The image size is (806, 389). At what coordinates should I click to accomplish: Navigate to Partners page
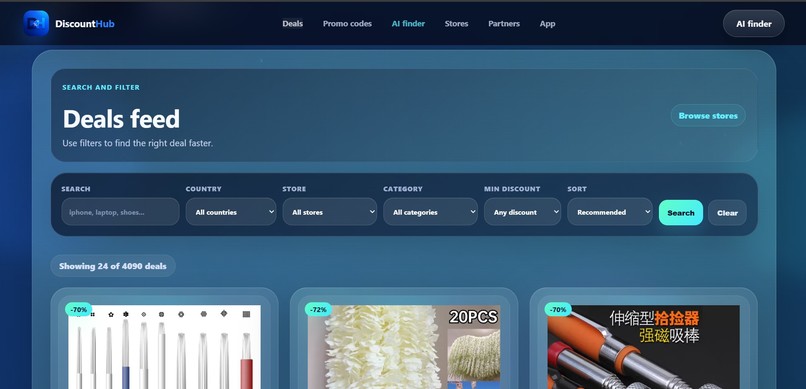tap(504, 24)
